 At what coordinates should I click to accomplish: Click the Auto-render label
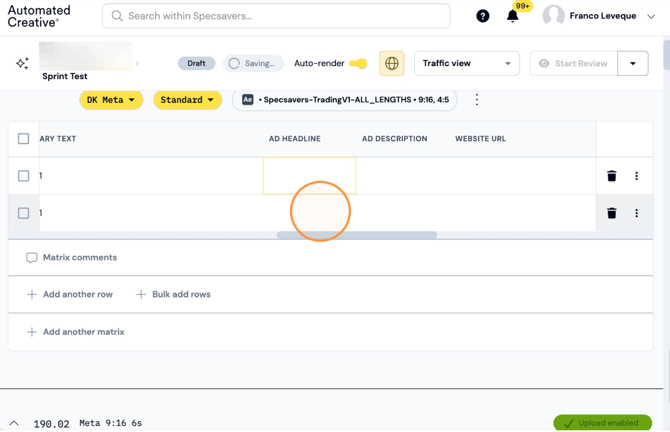point(319,63)
